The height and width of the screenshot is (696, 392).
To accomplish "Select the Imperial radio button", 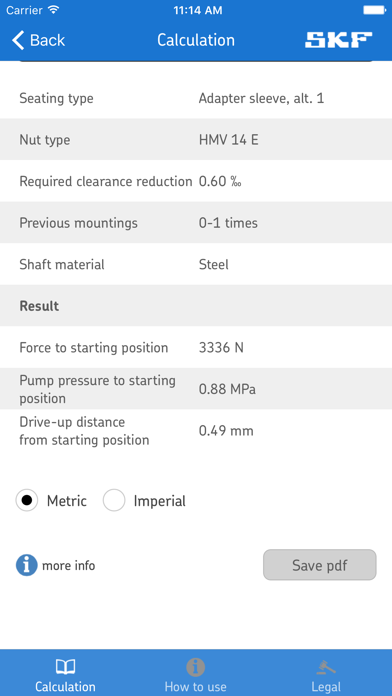I will click(114, 500).
